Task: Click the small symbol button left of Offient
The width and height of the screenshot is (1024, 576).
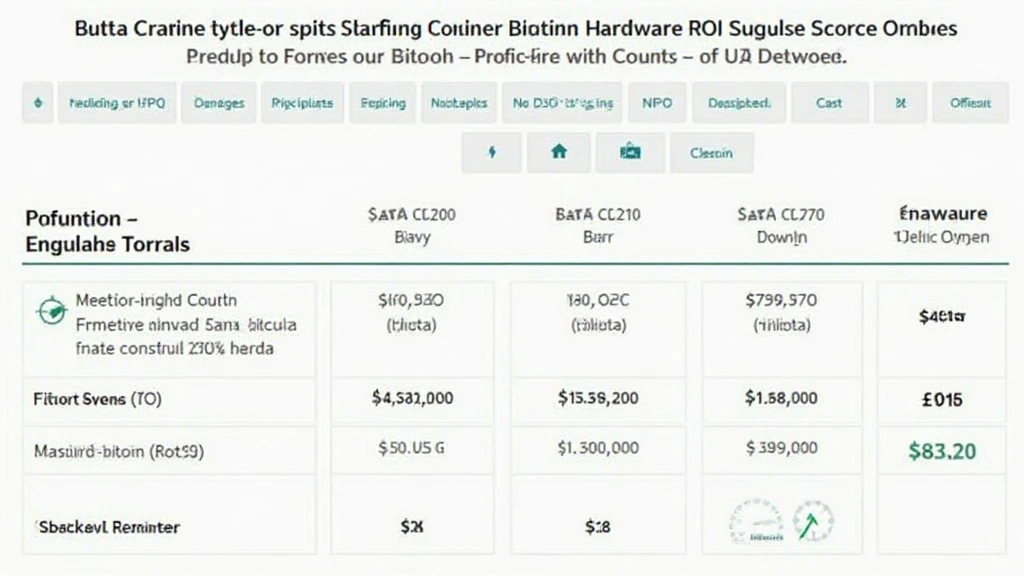Action: tap(900, 102)
